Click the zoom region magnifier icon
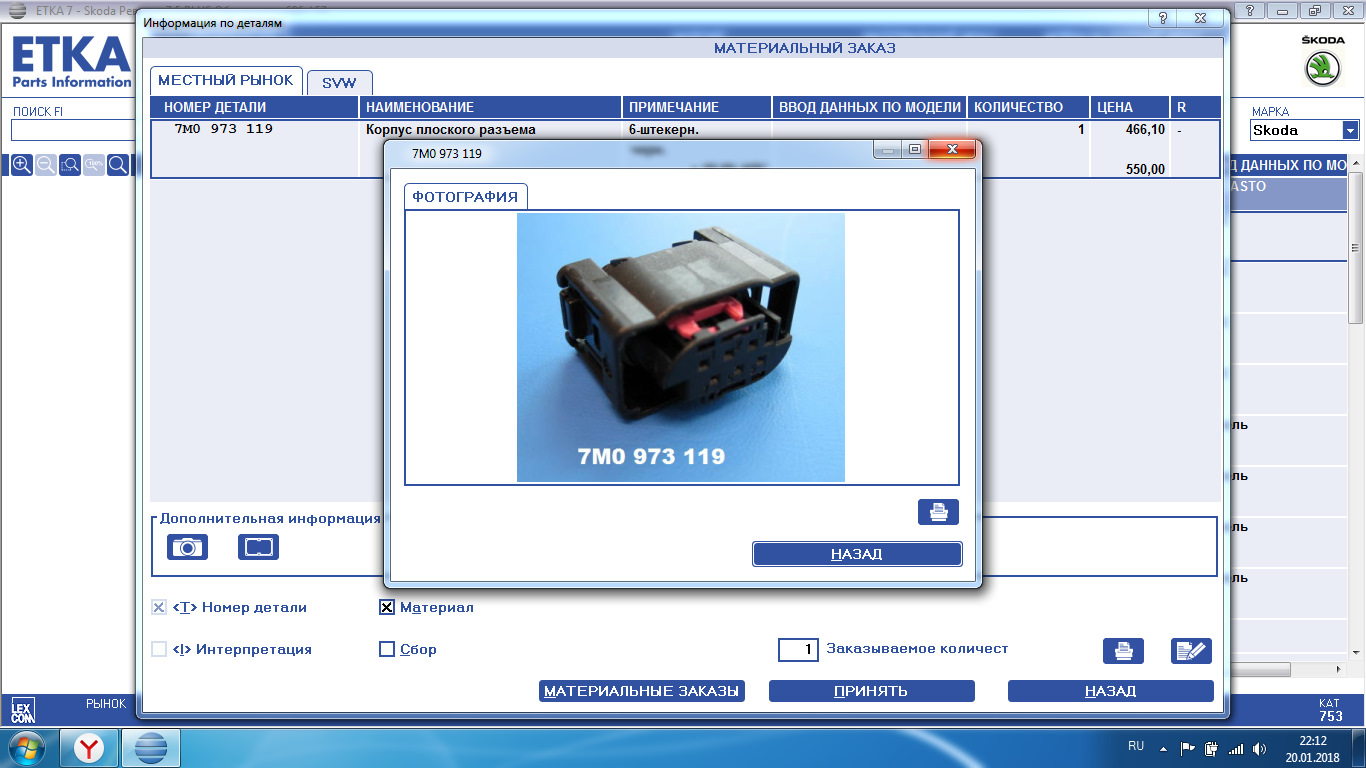Image resolution: width=1366 pixels, height=768 pixels. (x=70, y=165)
